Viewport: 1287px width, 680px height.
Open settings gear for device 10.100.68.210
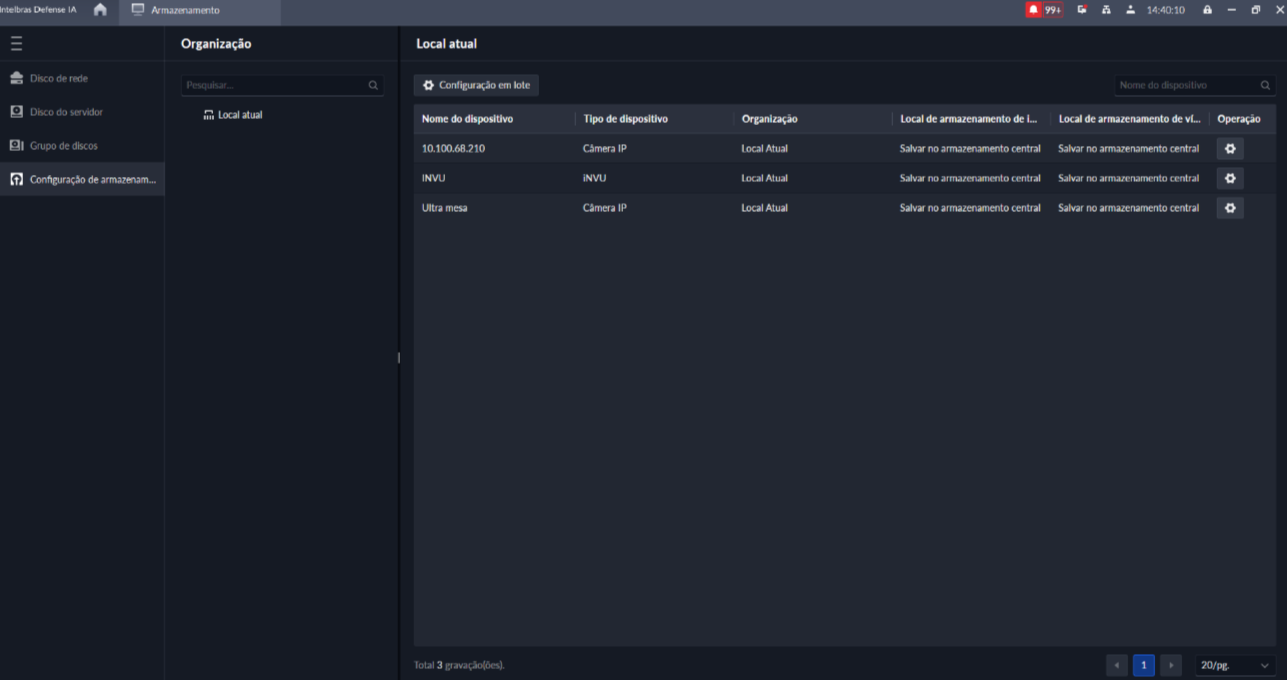1230,149
